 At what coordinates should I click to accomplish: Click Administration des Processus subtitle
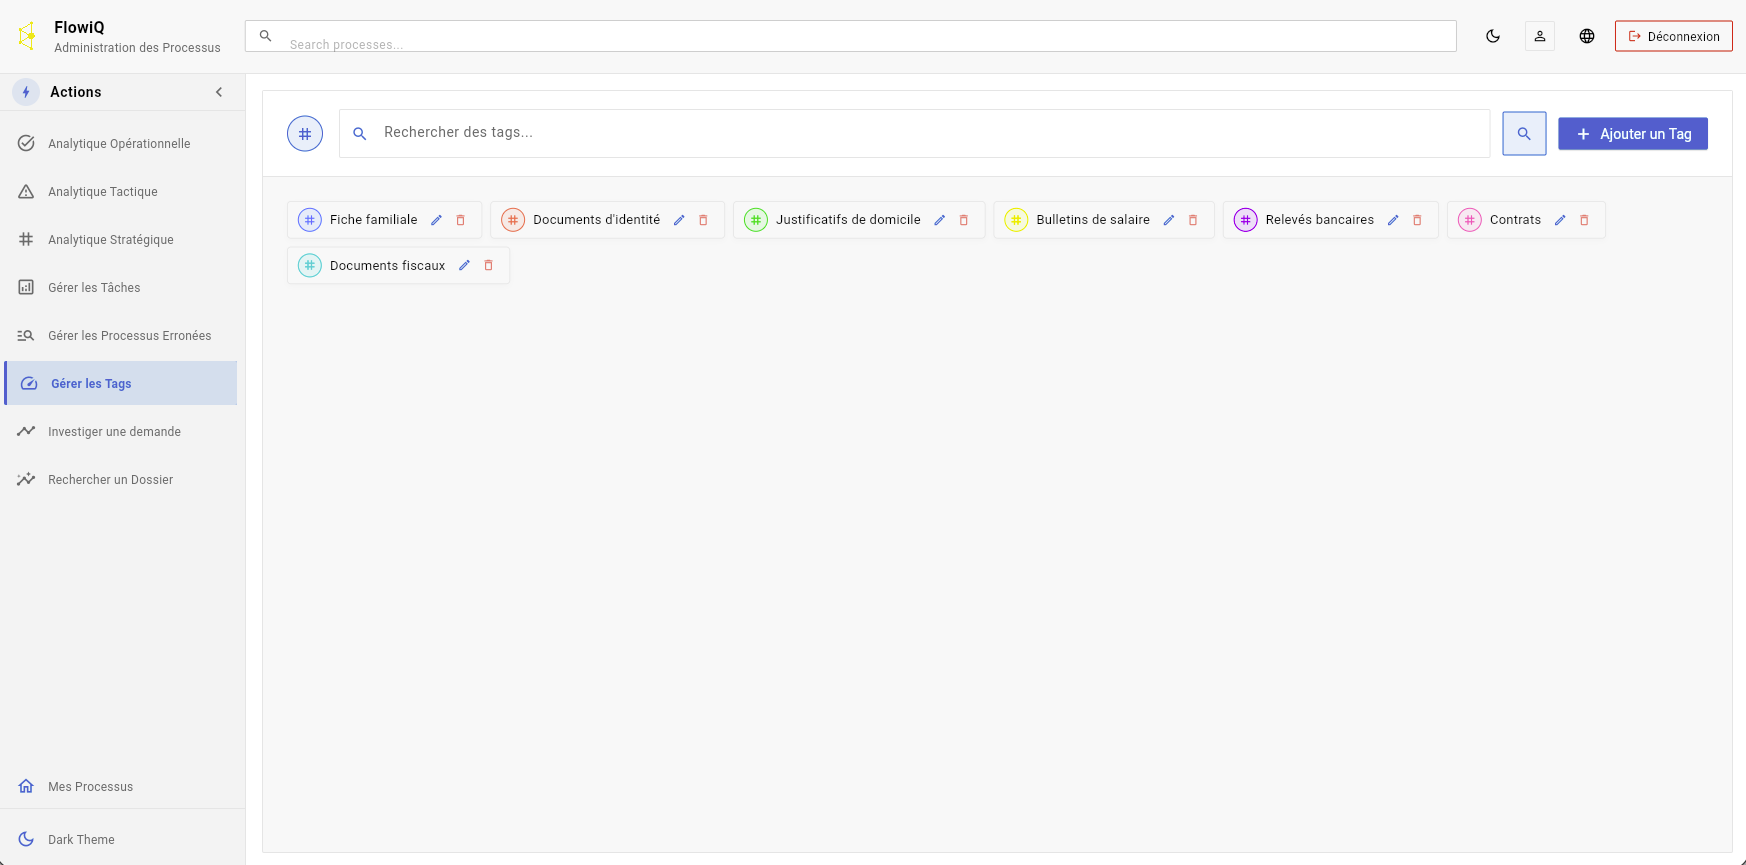point(137,48)
